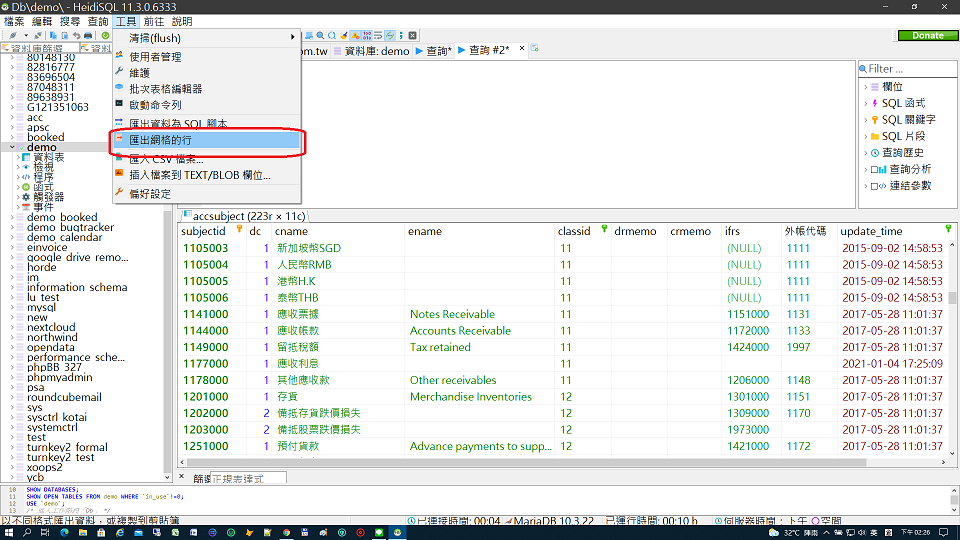
Task: Focus the 資料庫篩選 filter field
Action: (43, 48)
